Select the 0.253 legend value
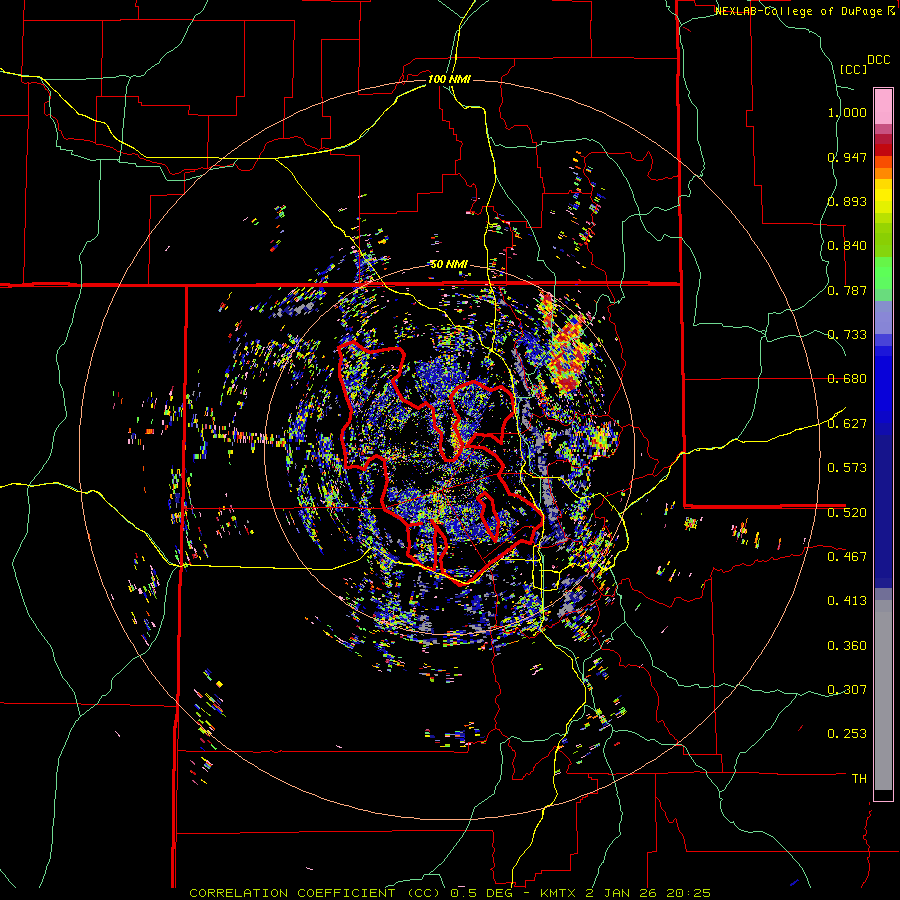 tap(847, 734)
